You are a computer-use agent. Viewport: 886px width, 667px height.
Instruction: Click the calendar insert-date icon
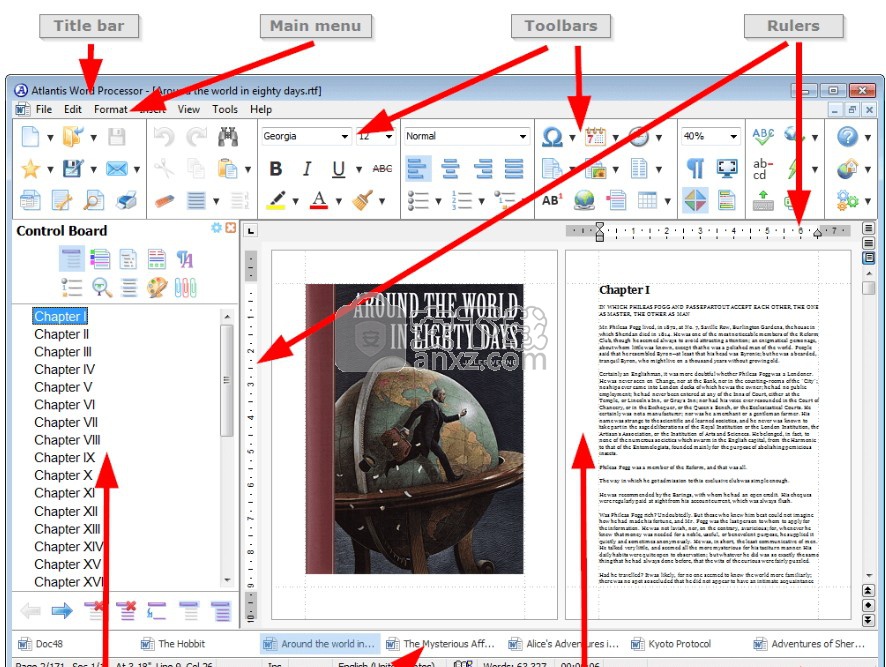point(595,136)
